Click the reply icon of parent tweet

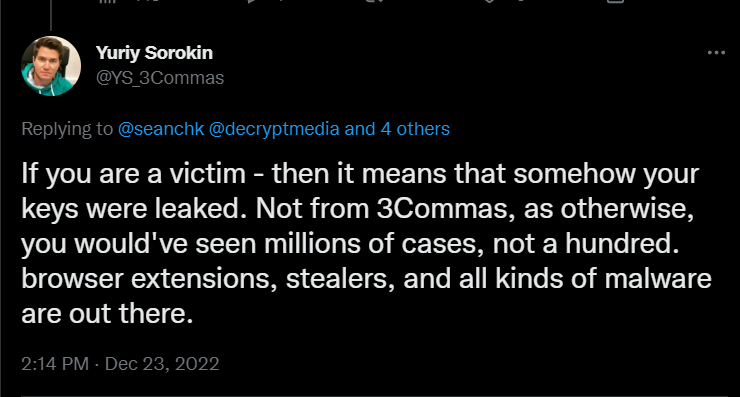tap(252, 1)
